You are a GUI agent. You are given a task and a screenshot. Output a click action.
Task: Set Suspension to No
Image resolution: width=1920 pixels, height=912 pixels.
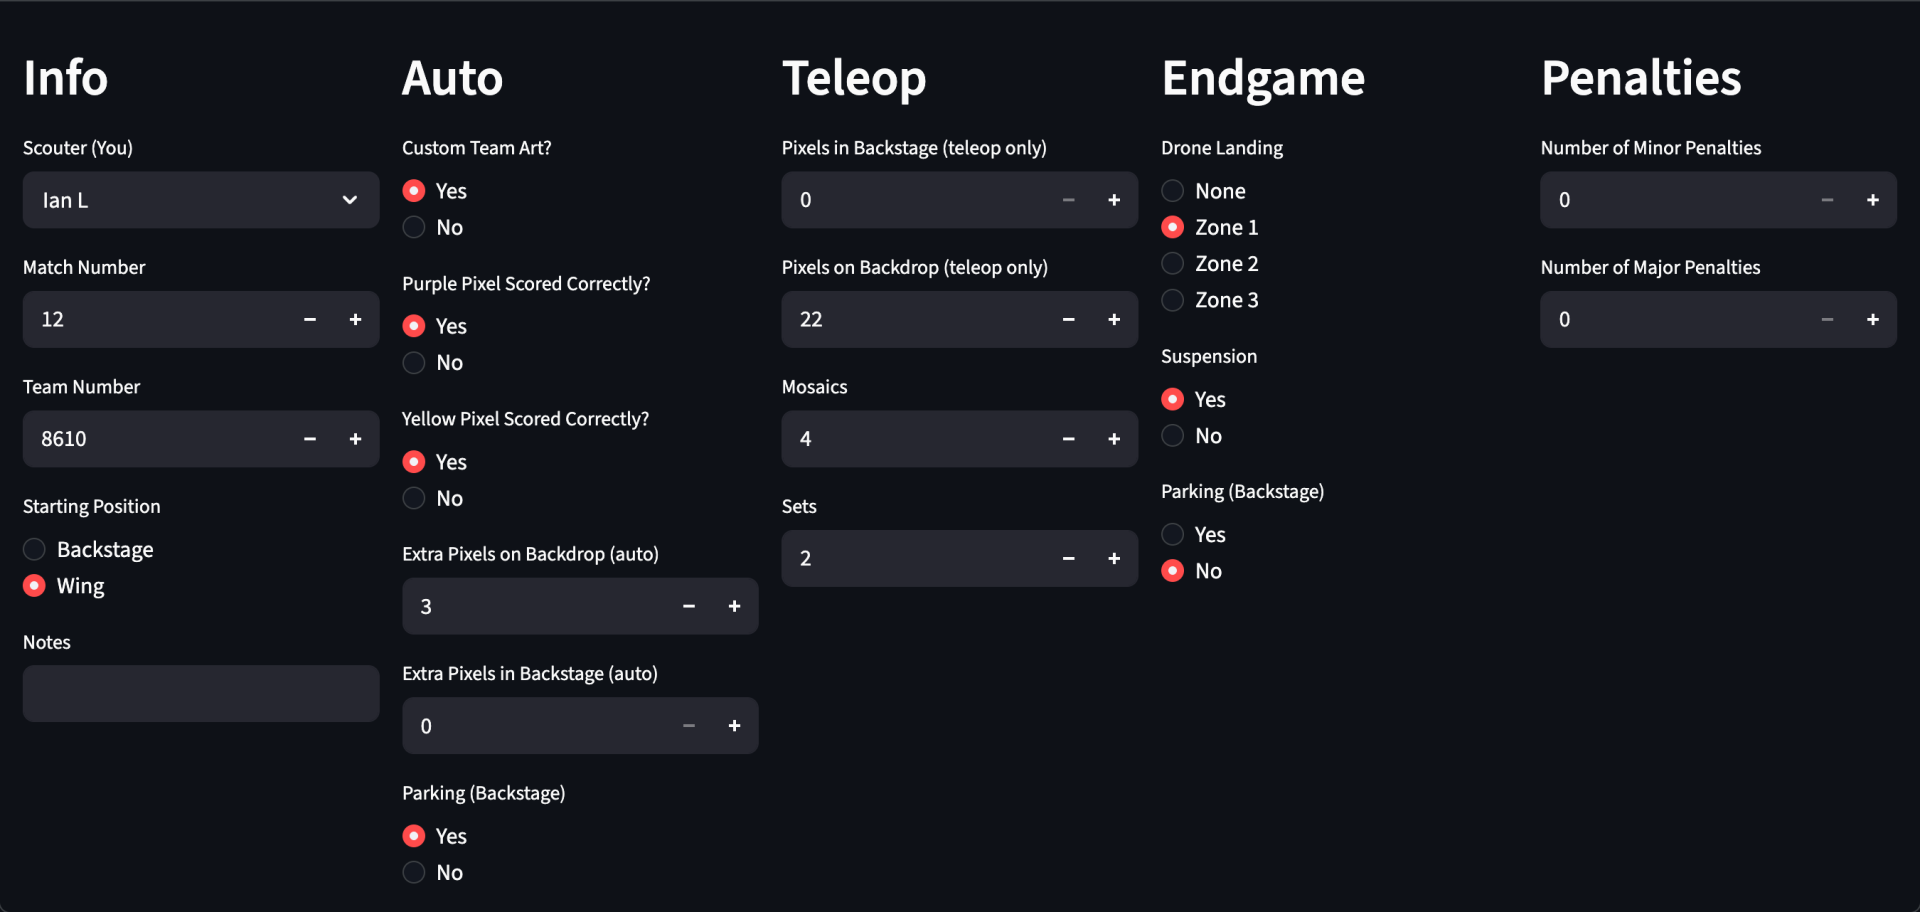[x=1192, y=436]
